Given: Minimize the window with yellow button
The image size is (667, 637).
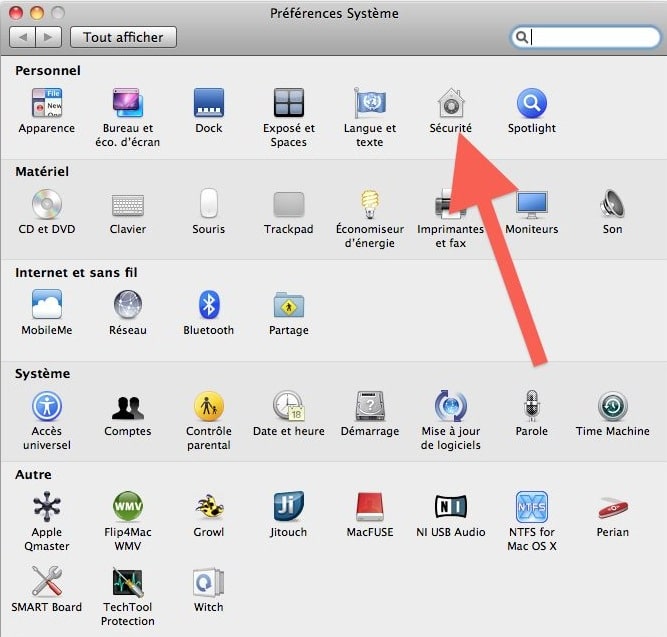Looking at the screenshot, I should pos(37,13).
